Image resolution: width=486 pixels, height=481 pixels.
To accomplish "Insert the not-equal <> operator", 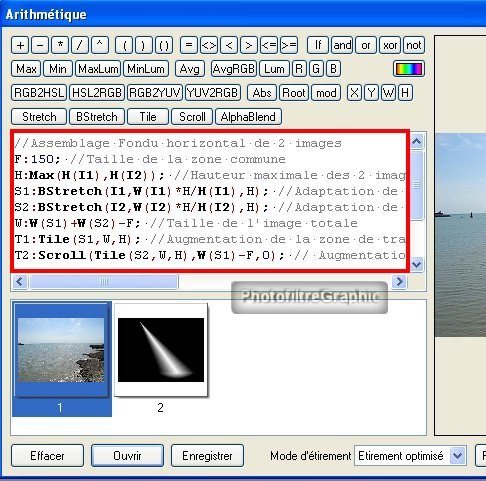I will 209,45.
